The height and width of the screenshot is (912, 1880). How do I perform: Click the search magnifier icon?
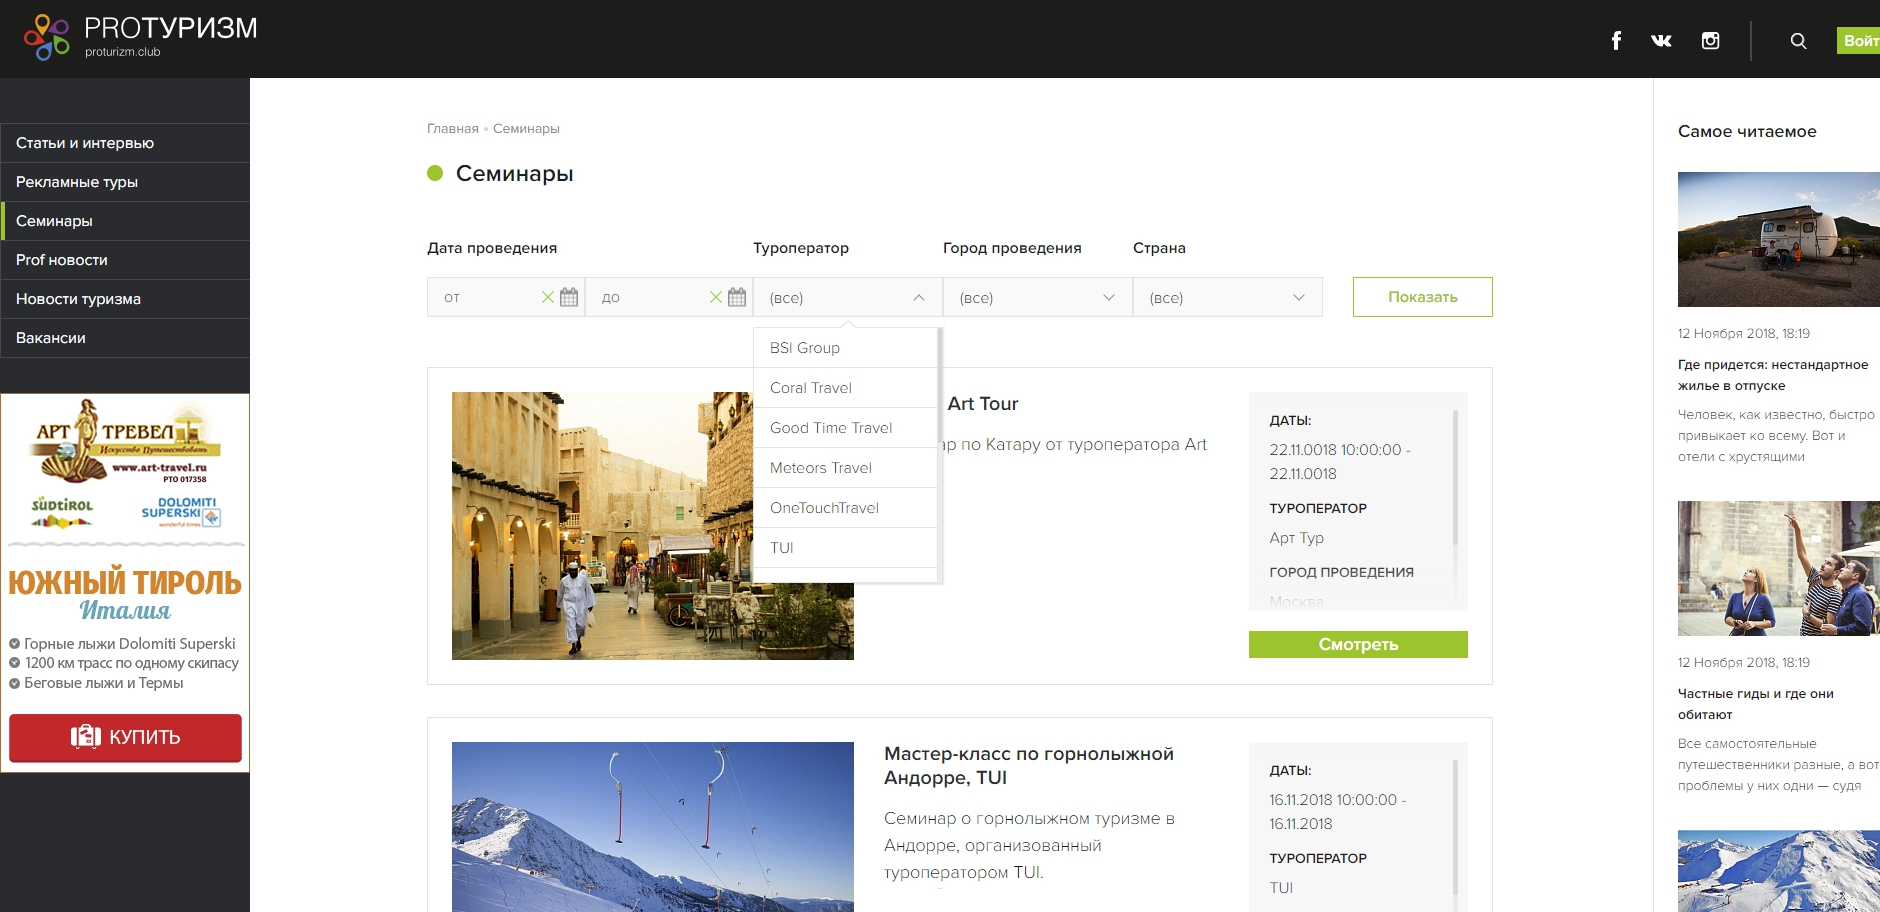pyautogui.click(x=1798, y=40)
